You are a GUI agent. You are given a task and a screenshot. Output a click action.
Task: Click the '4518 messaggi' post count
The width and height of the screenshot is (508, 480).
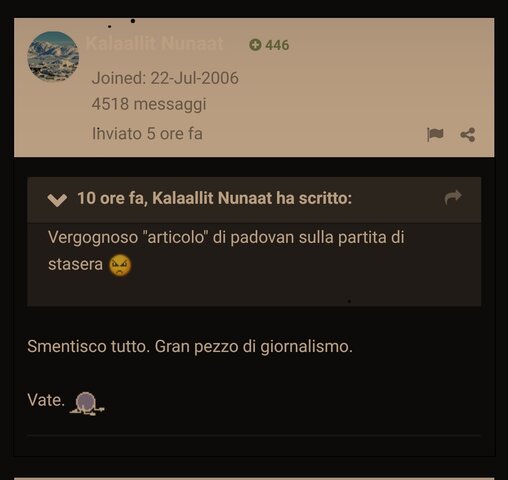[x=149, y=104]
